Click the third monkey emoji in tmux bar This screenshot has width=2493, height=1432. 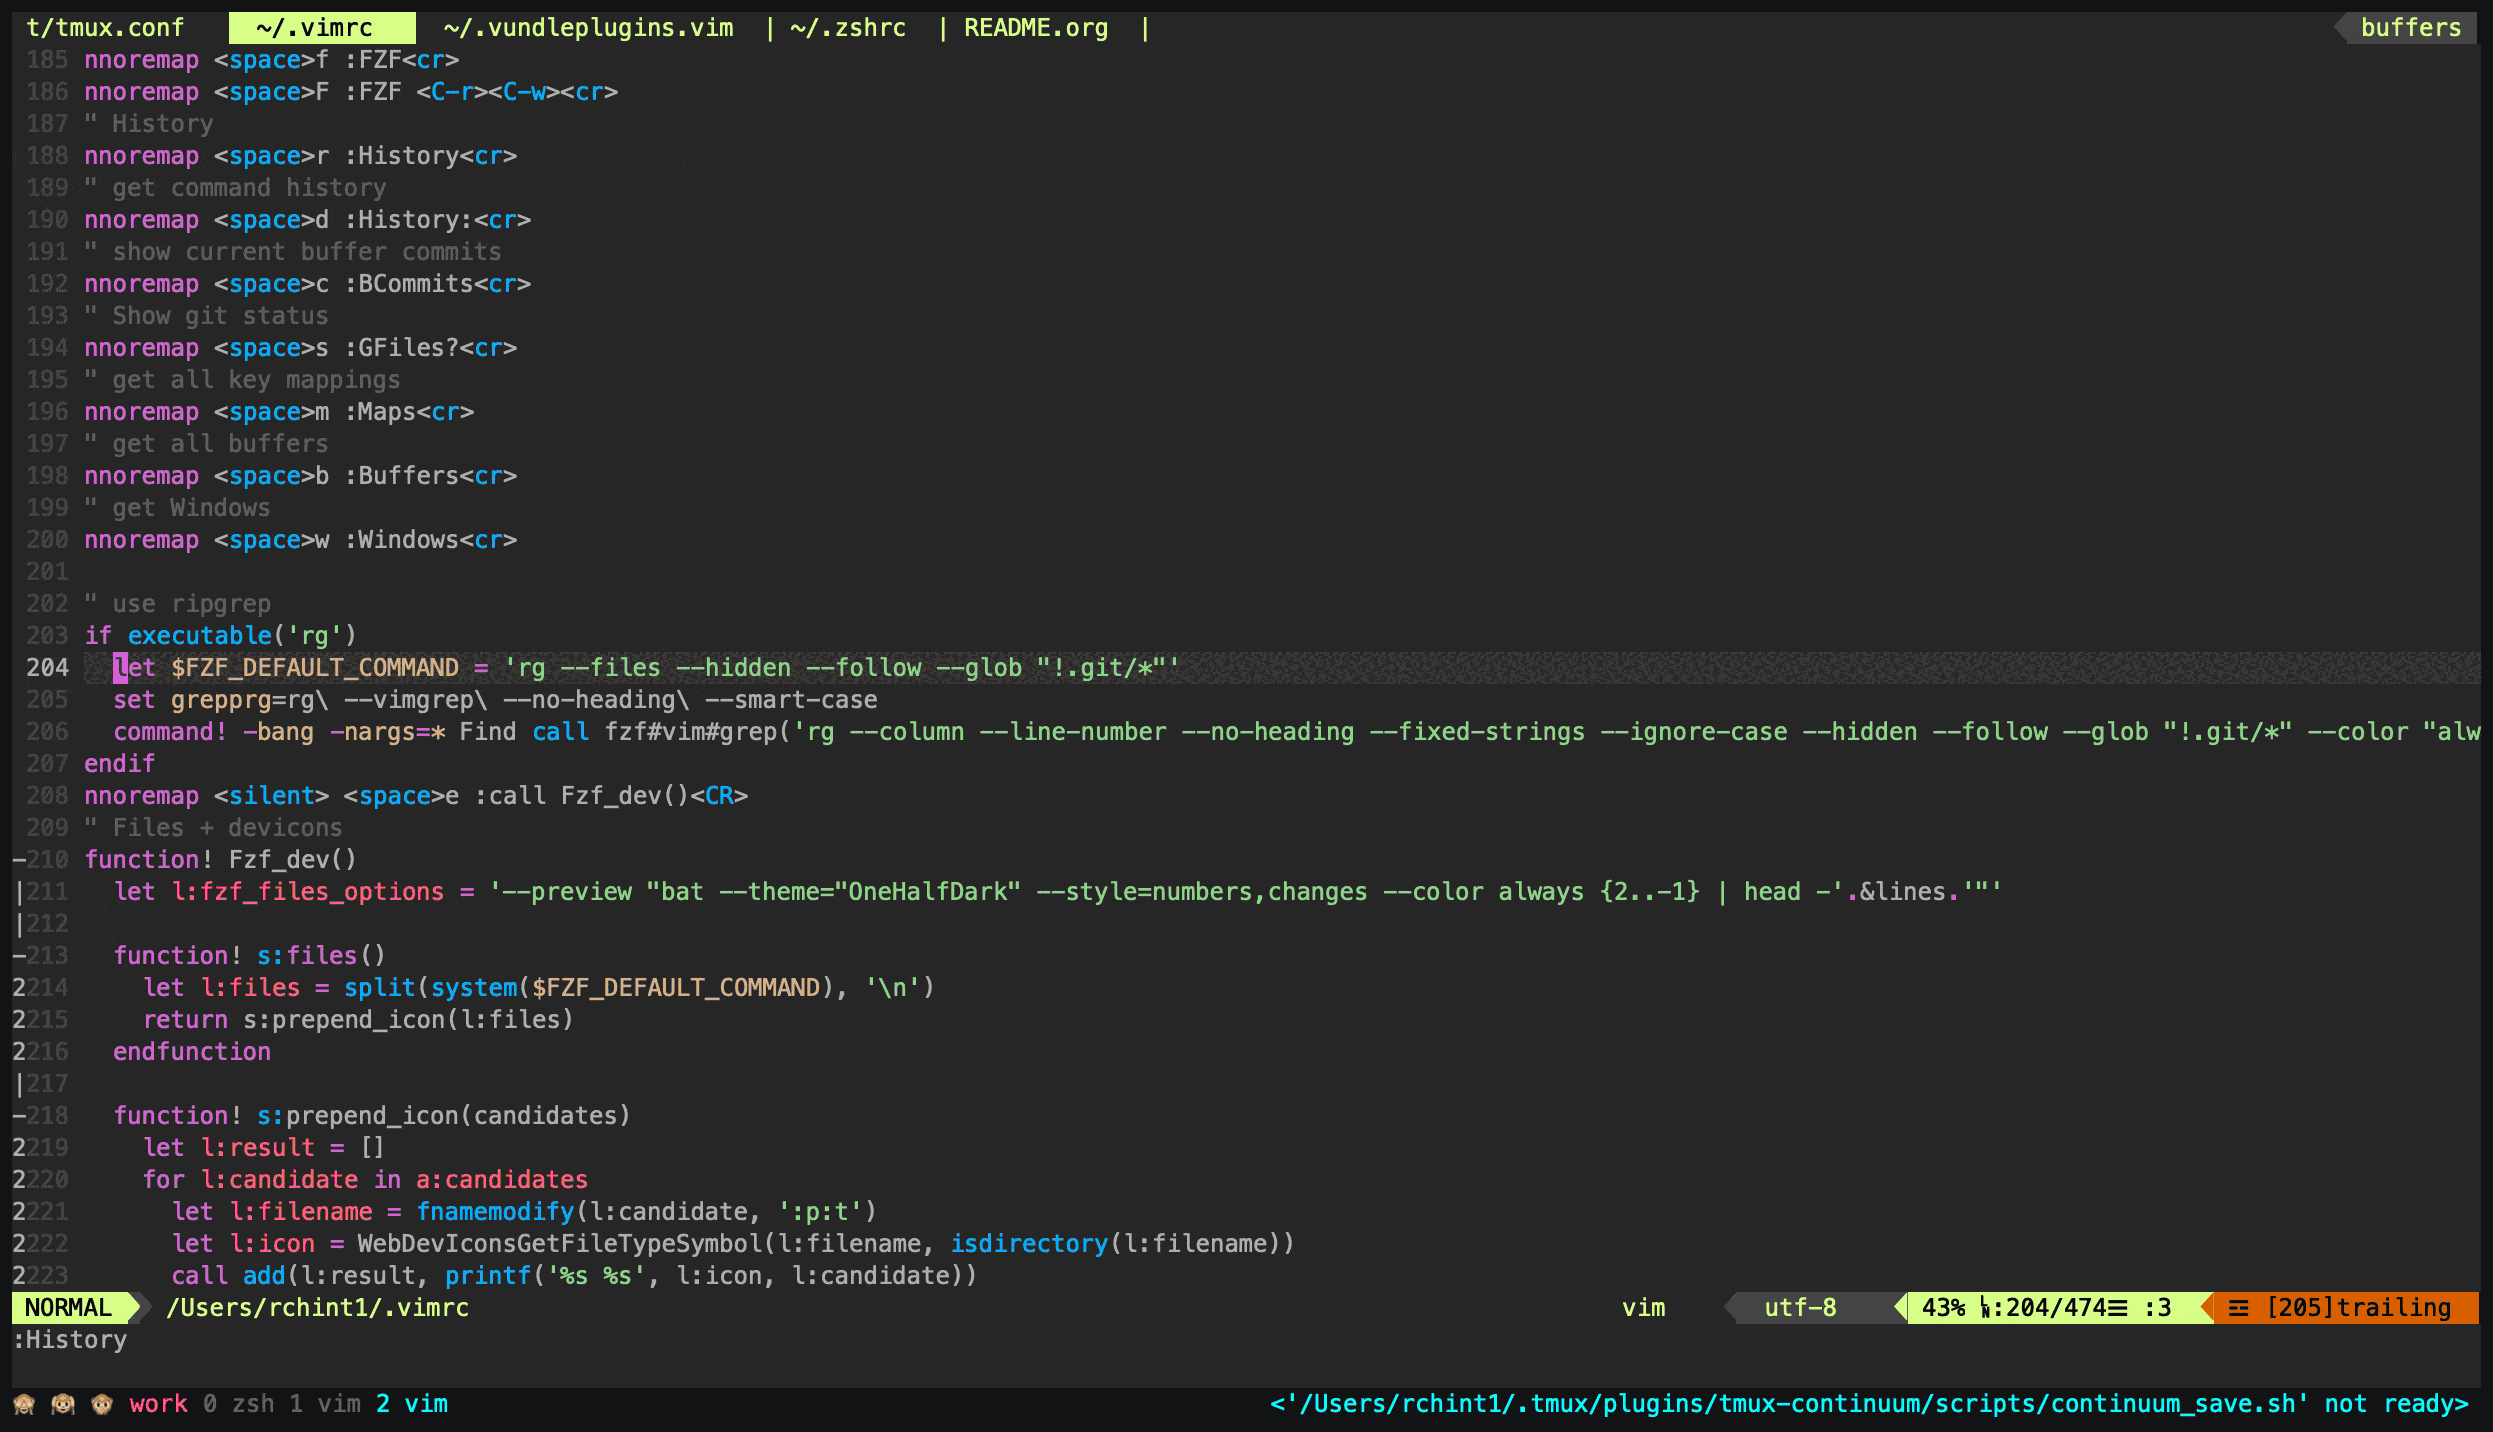coord(102,1404)
